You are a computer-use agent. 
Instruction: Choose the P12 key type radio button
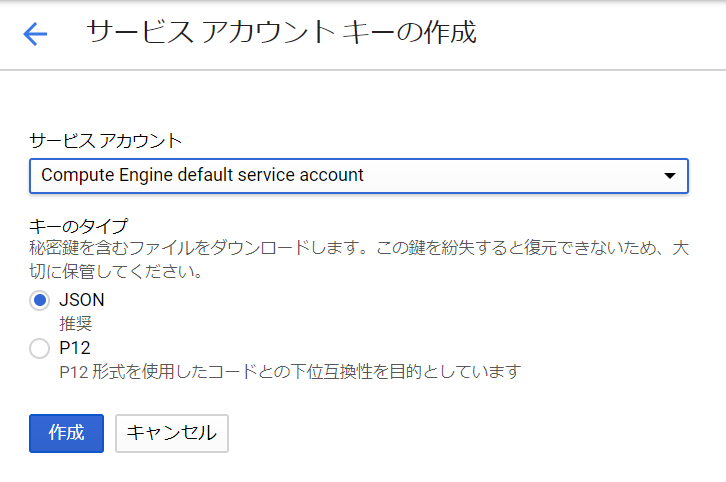pos(39,348)
